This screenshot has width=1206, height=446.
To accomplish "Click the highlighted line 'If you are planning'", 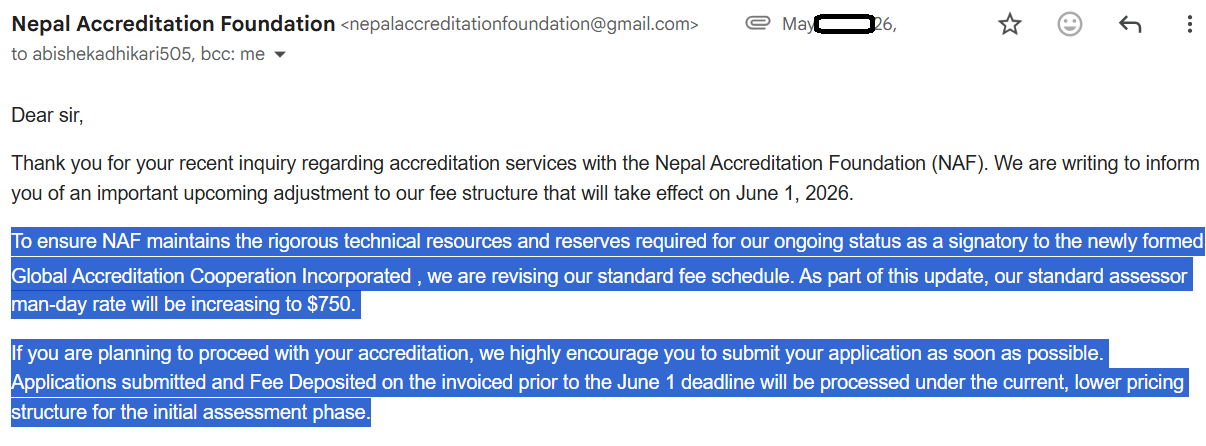I will pos(560,353).
